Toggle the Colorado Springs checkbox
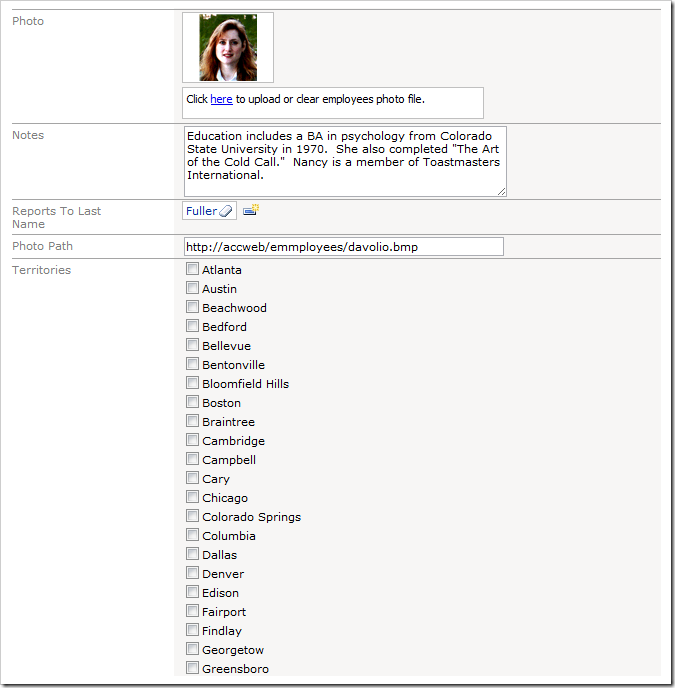The width and height of the screenshot is (675, 688). 192,516
